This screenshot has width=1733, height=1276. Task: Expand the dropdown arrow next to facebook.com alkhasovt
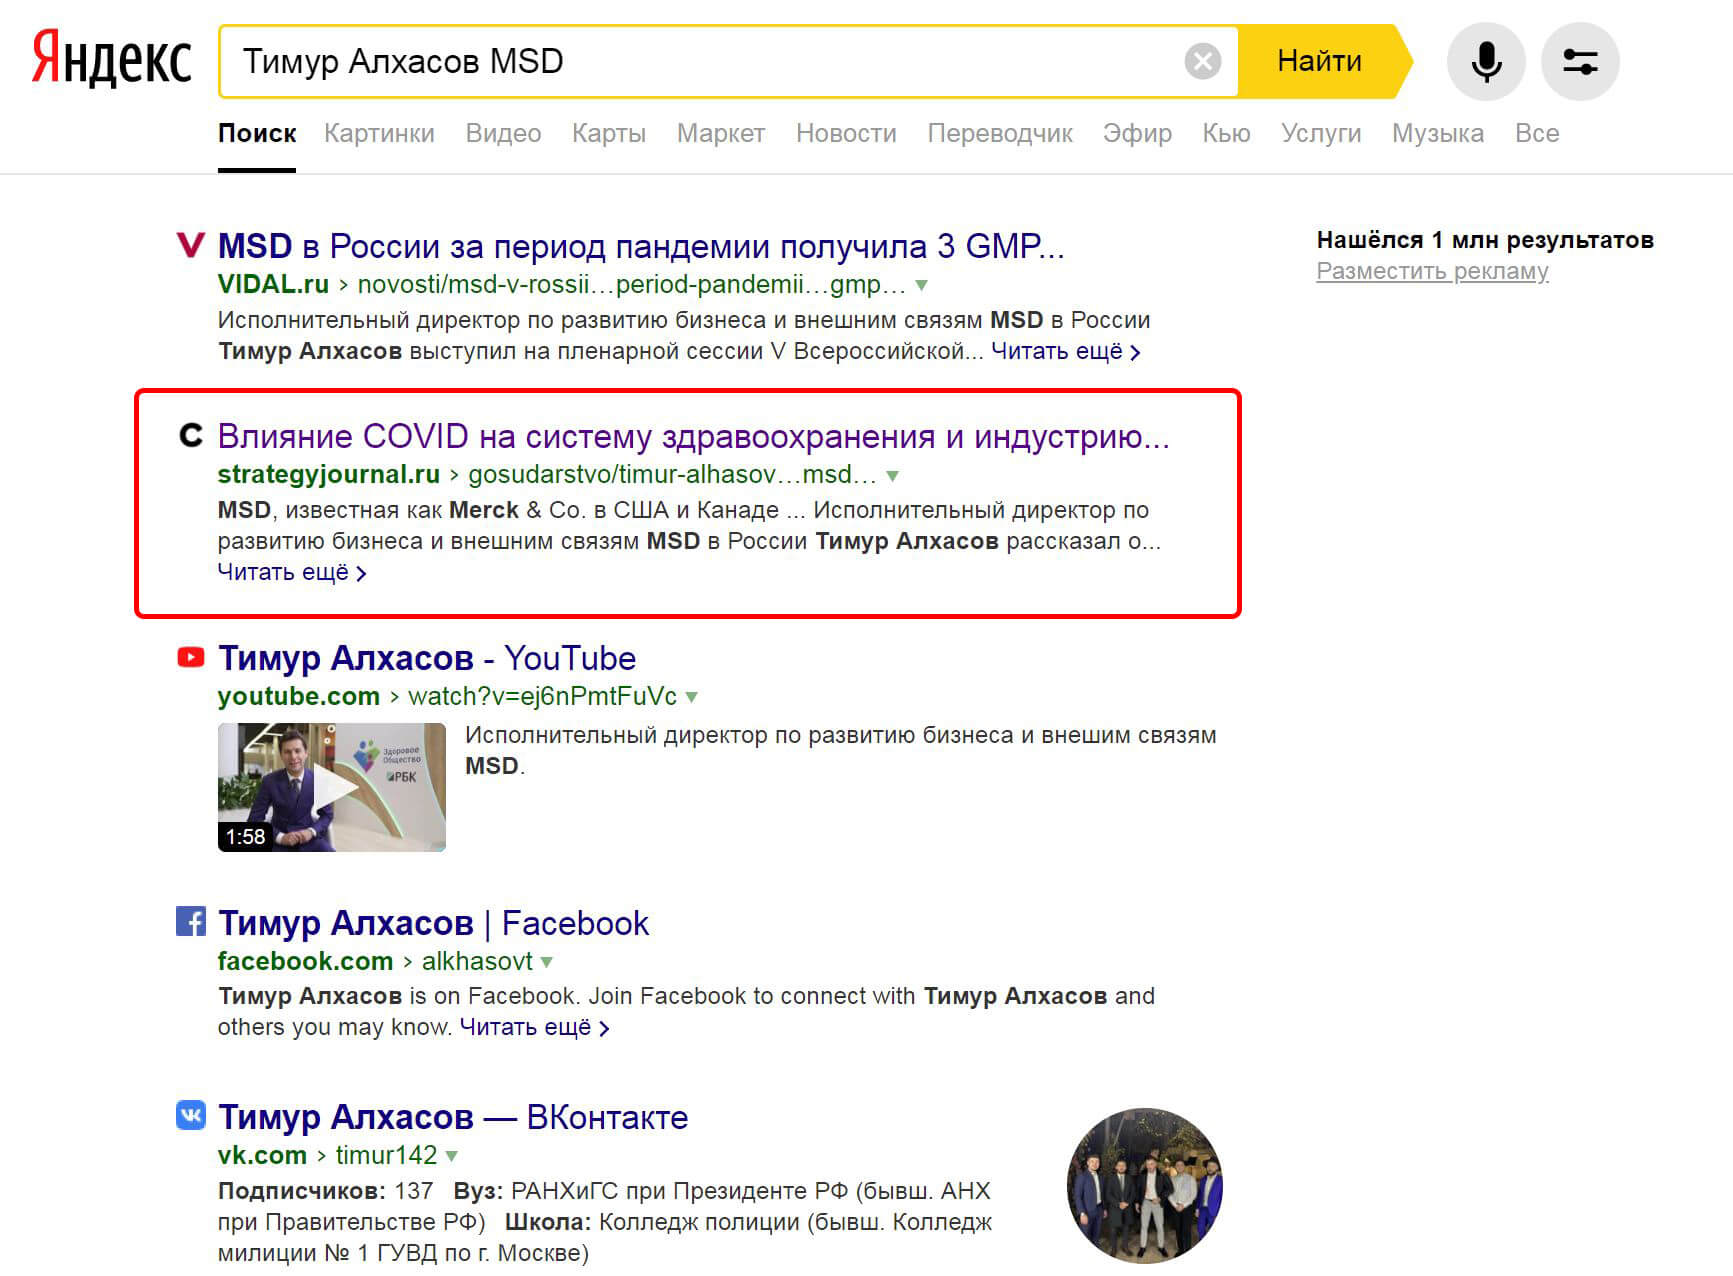pos(547,963)
